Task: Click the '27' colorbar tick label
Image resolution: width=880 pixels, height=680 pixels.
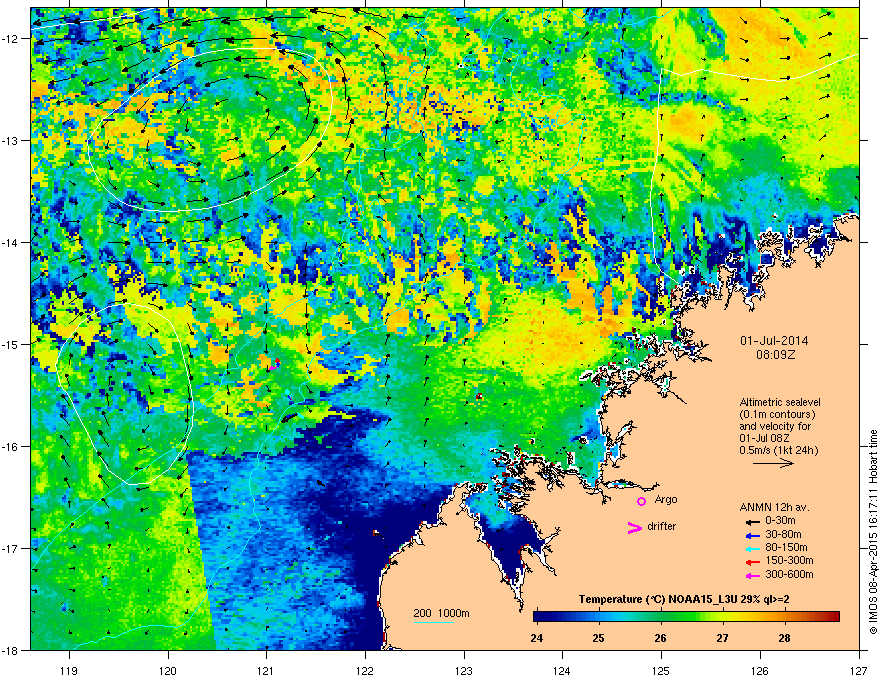Action: (x=723, y=638)
